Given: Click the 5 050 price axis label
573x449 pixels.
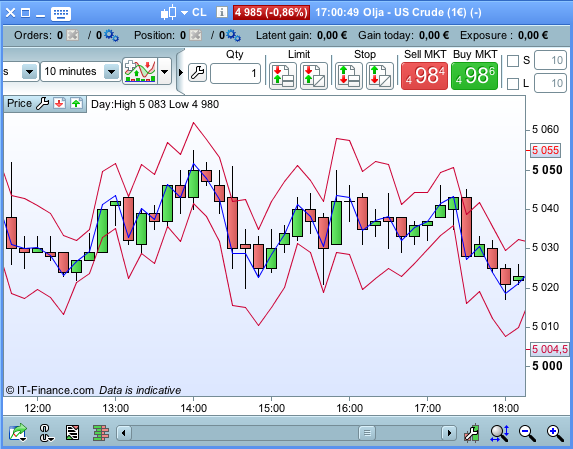Looking at the screenshot, I should click(x=547, y=170).
